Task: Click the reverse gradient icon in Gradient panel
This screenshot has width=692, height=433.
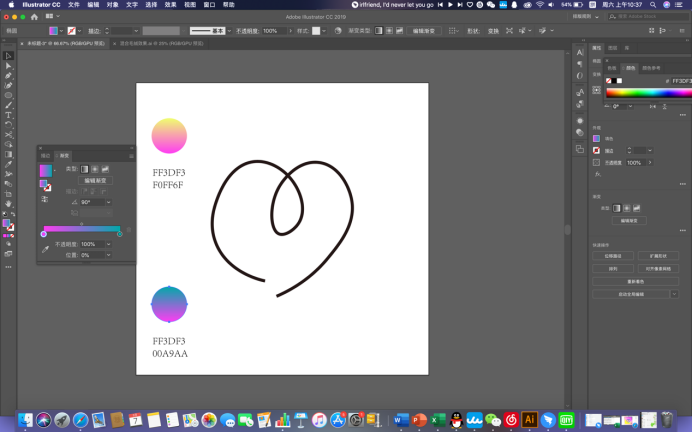Action: coord(45,200)
